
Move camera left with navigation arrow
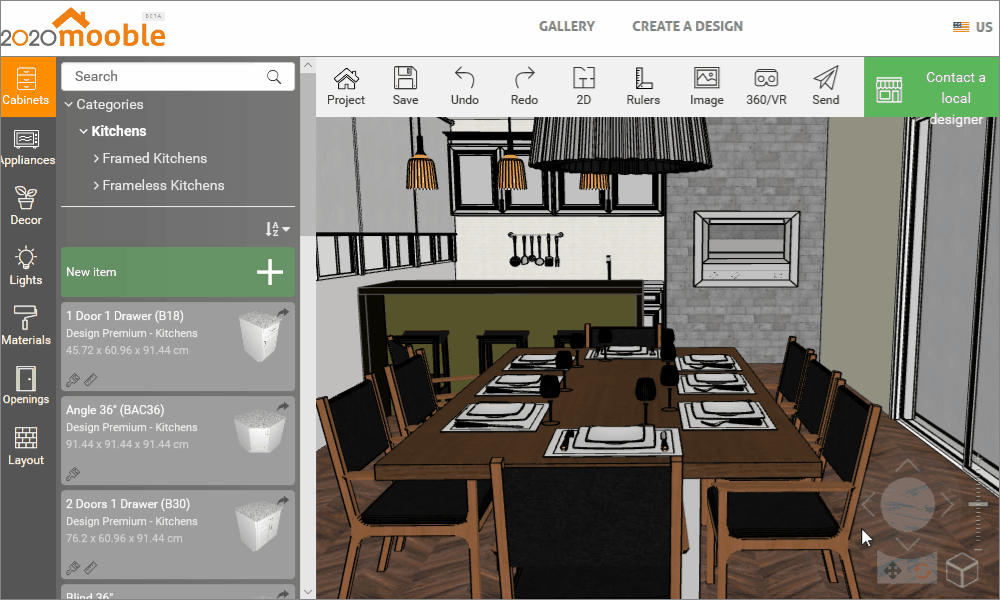[x=867, y=505]
